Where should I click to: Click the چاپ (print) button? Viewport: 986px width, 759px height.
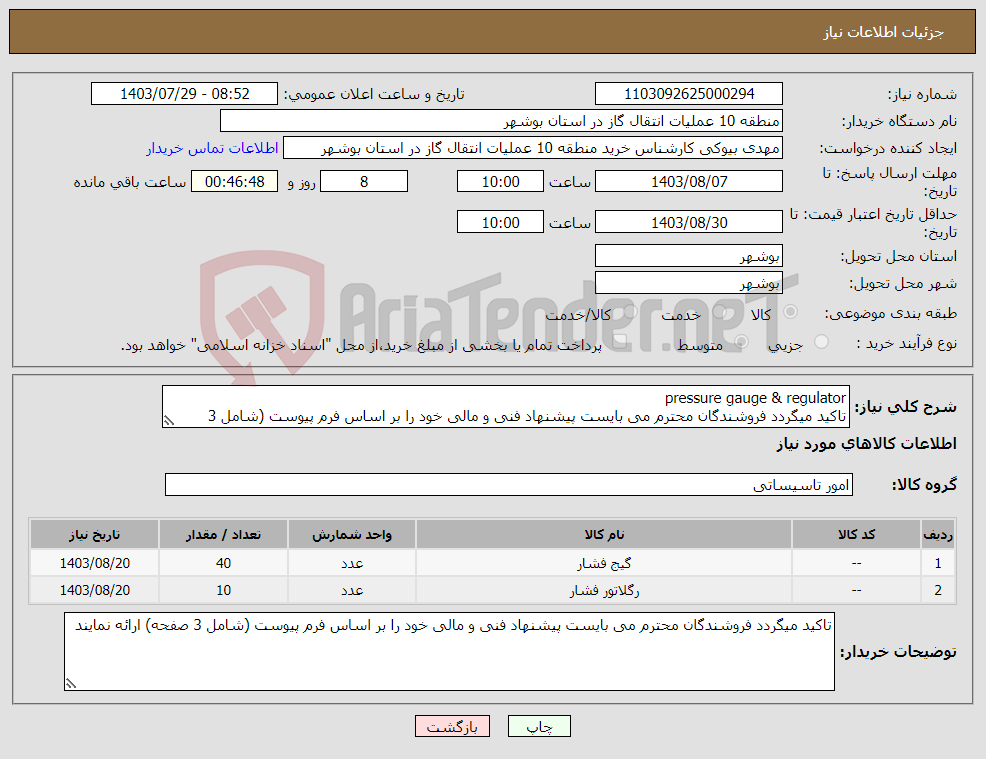pos(539,726)
